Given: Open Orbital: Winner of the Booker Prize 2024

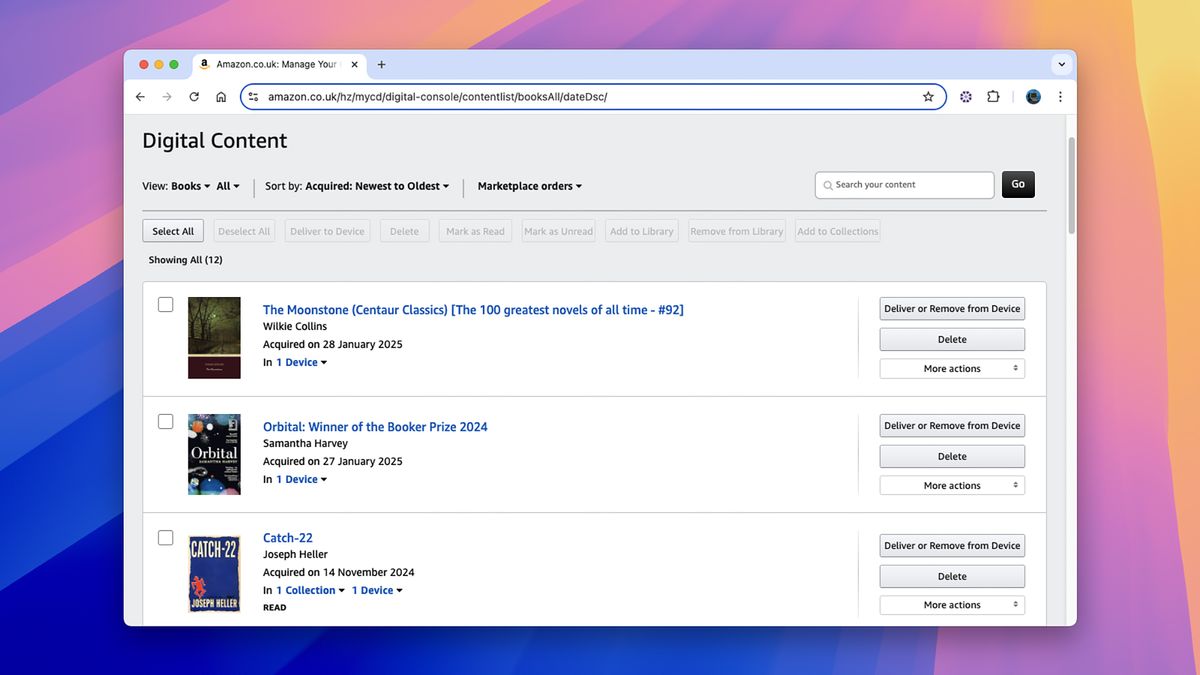Looking at the screenshot, I should (x=374, y=426).
